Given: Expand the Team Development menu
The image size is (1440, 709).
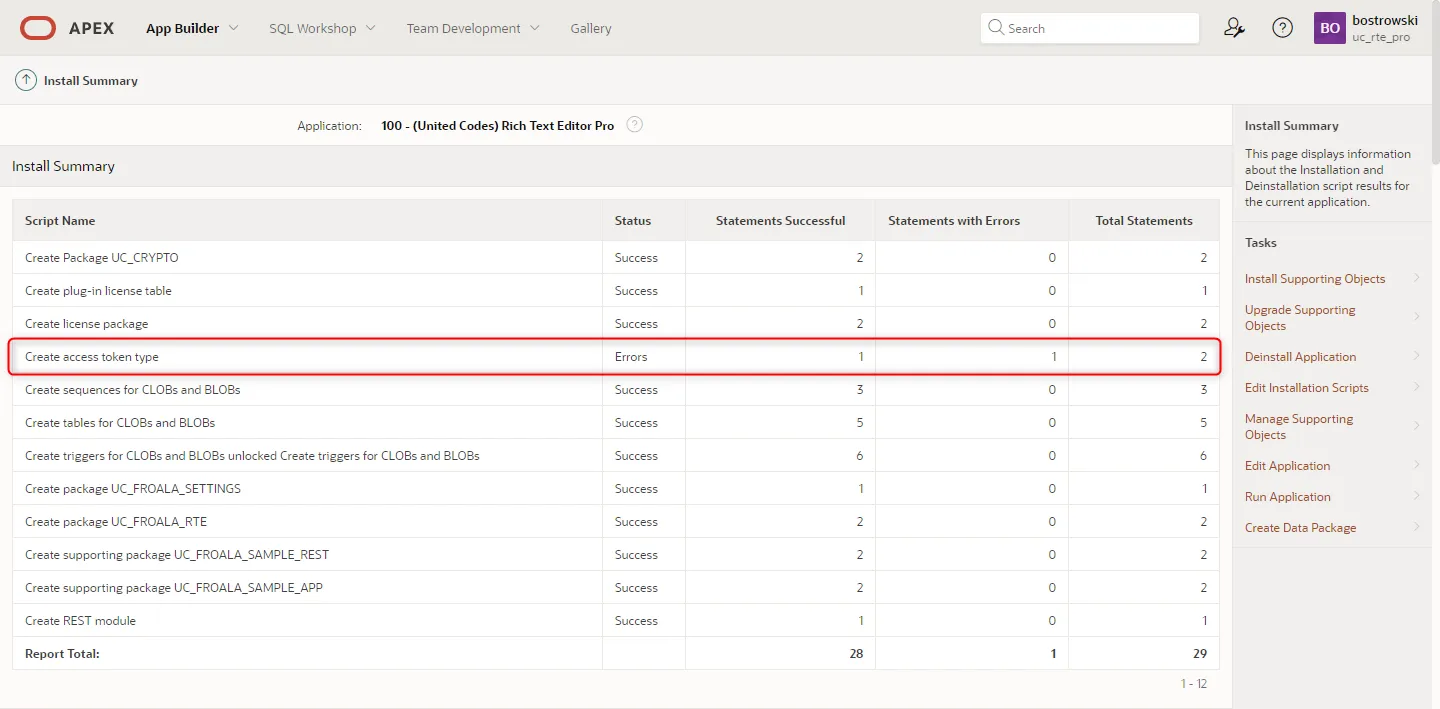Looking at the screenshot, I should 473,28.
